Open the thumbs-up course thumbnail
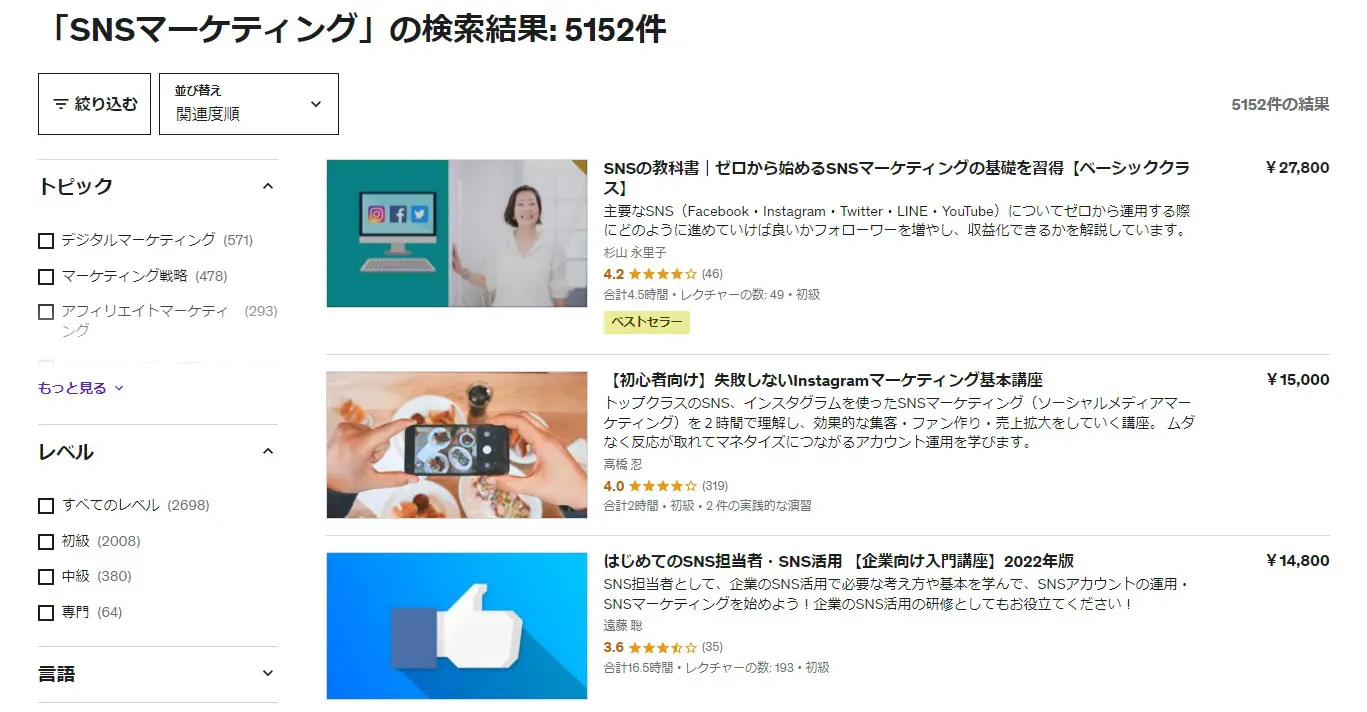This screenshot has height=712, width=1367. tap(457, 626)
